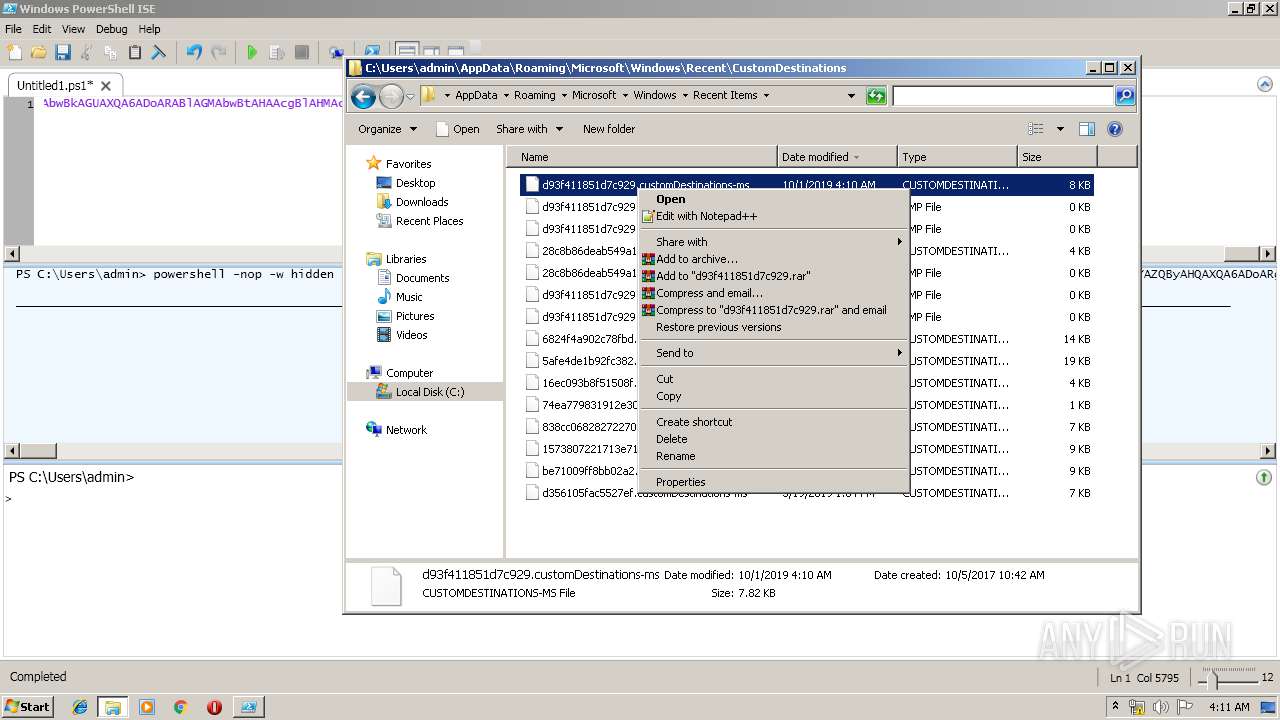The width and height of the screenshot is (1280, 720).
Task: Click the Open button in Explorer toolbar
Action: (x=458, y=129)
